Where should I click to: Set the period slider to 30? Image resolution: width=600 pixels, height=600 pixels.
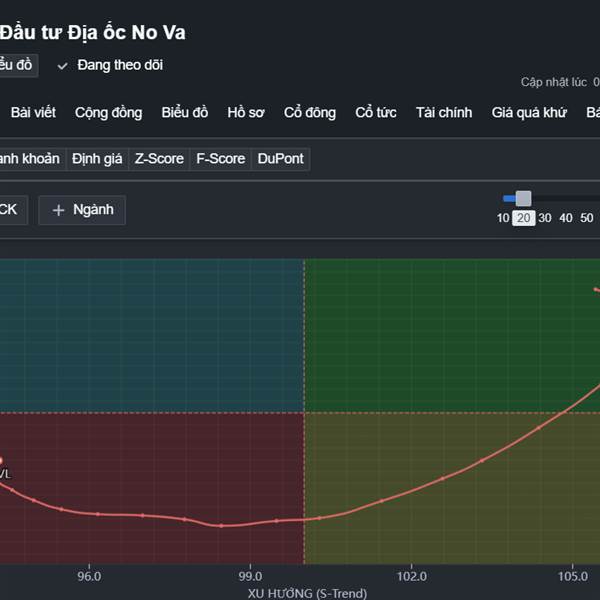click(x=545, y=218)
